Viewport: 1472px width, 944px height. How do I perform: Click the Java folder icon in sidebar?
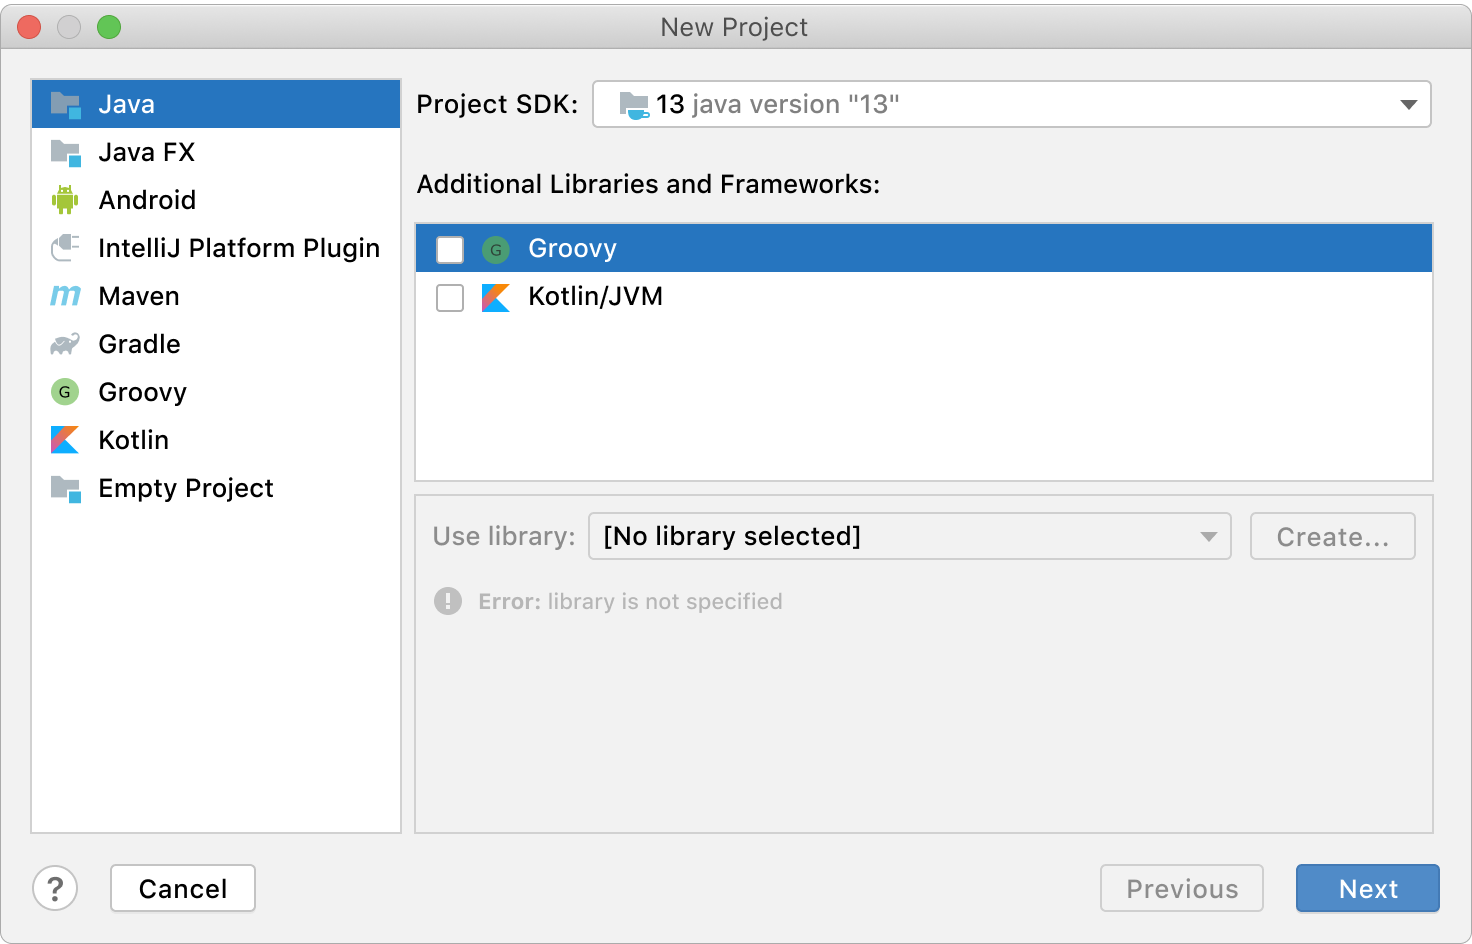click(x=65, y=104)
